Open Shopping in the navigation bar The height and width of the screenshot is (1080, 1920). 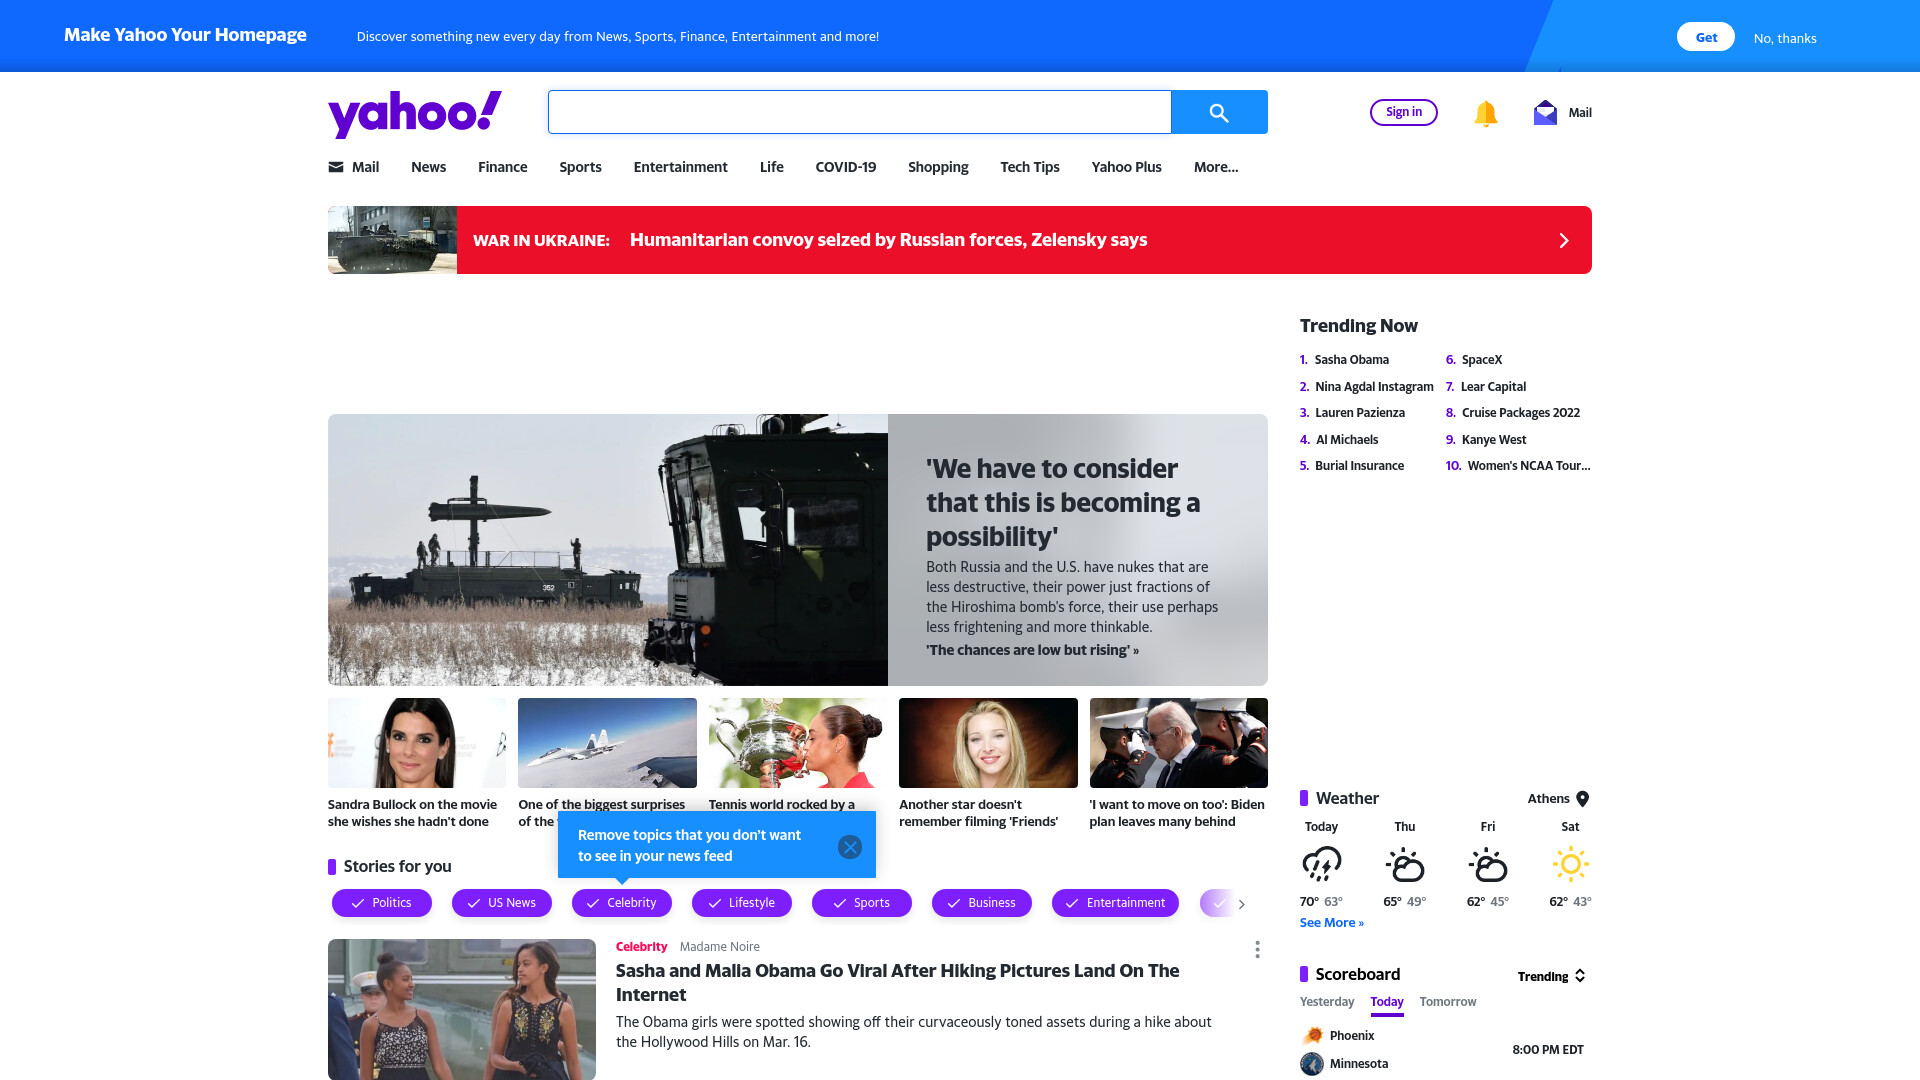(x=938, y=167)
